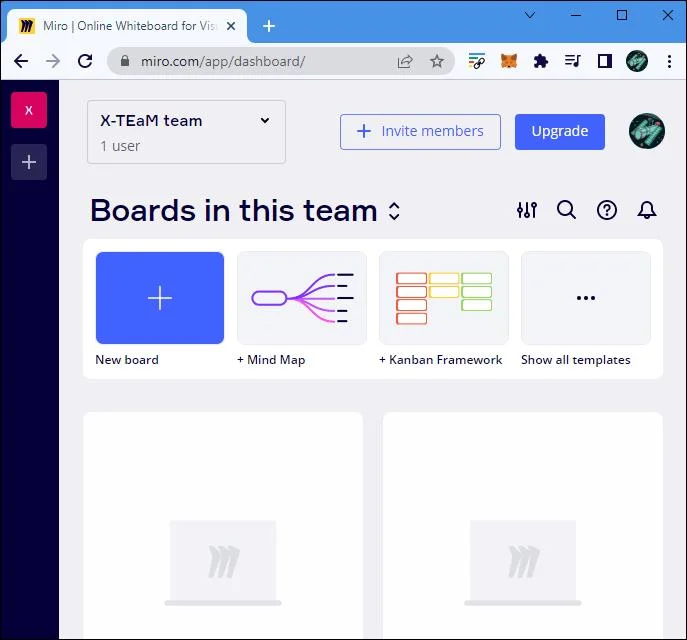Open the media control icon
This screenshot has width=687, height=640.
573,61
